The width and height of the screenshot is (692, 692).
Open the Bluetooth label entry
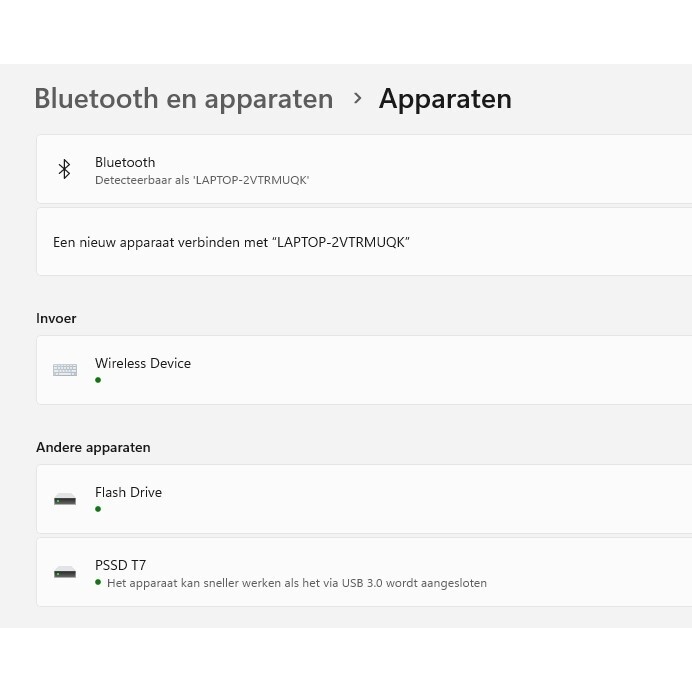pos(125,162)
